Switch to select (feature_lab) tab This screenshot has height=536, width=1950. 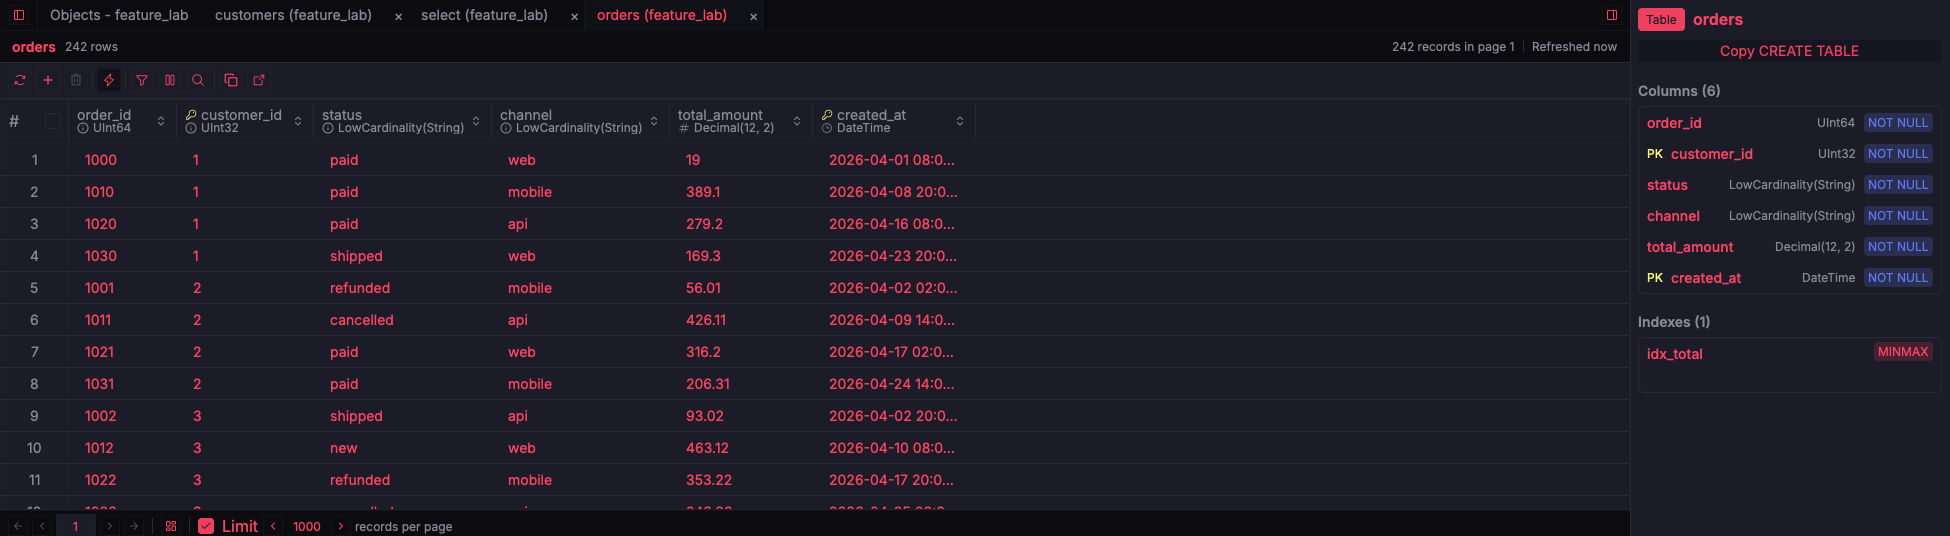(x=484, y=15)
